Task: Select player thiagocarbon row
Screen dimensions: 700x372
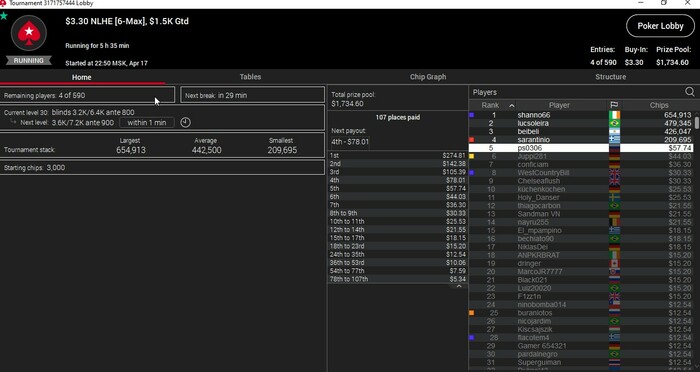Action: (x=581, y=205)
